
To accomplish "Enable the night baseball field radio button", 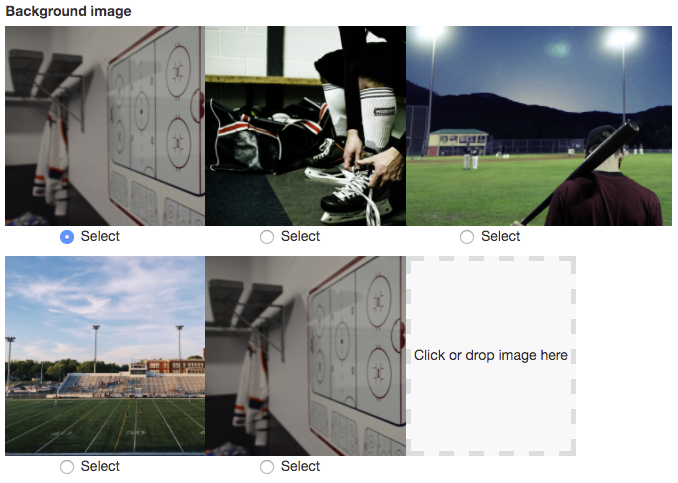I will 467,237.
